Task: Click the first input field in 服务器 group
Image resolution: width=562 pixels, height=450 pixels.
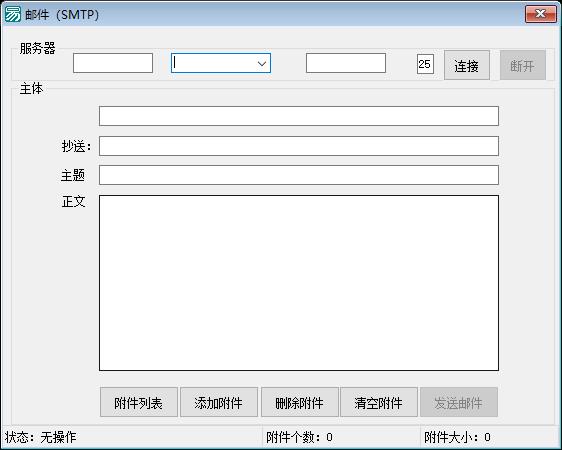Action: [113, 63]
